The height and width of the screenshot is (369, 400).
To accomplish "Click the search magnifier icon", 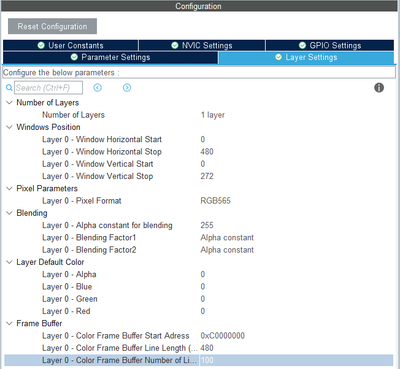I will click(x=9, y=88).
